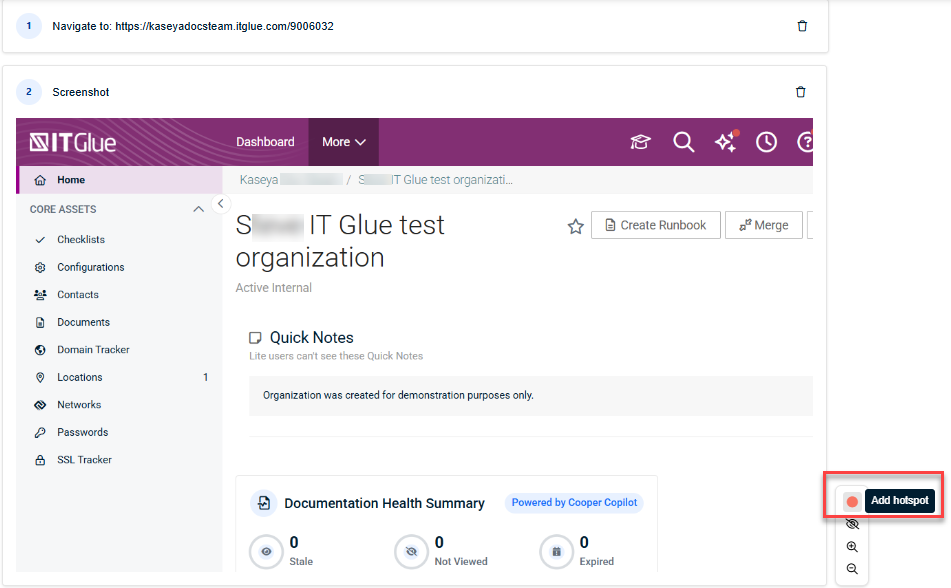The height and width of the screenshot is (588, 951).
Task: Toggle the favorite star for the organization
Action: click(576, 226)
